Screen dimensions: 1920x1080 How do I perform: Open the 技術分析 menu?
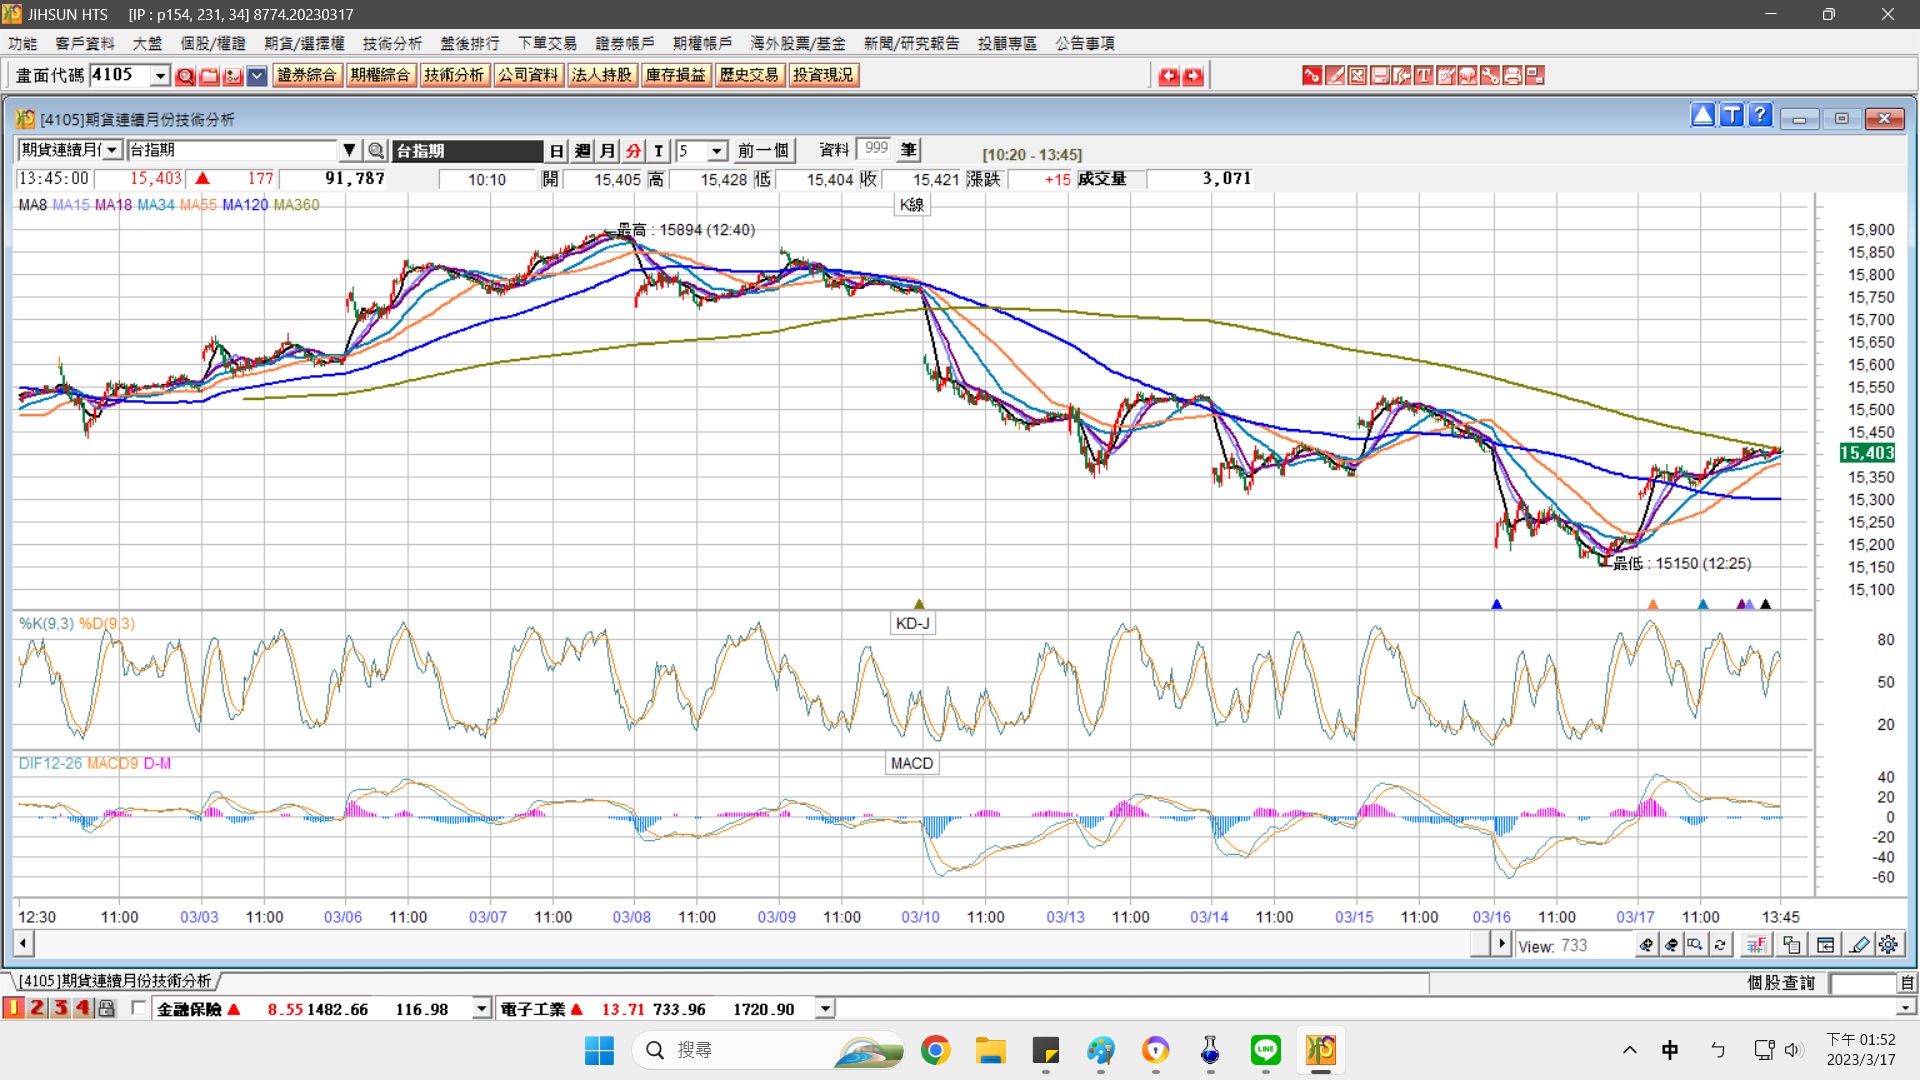coord(392,43)
